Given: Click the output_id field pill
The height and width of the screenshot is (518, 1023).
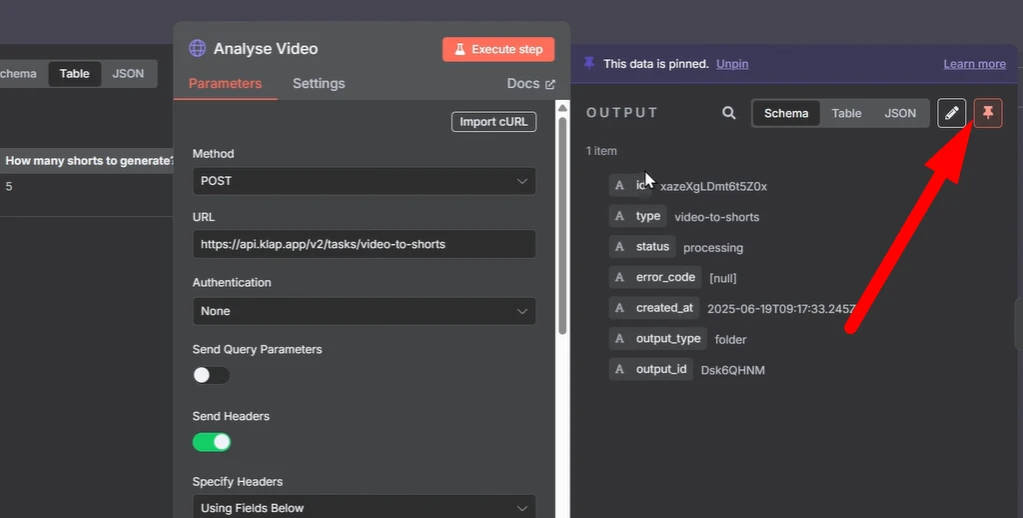Looking at the screenshot, I should 650,369.
